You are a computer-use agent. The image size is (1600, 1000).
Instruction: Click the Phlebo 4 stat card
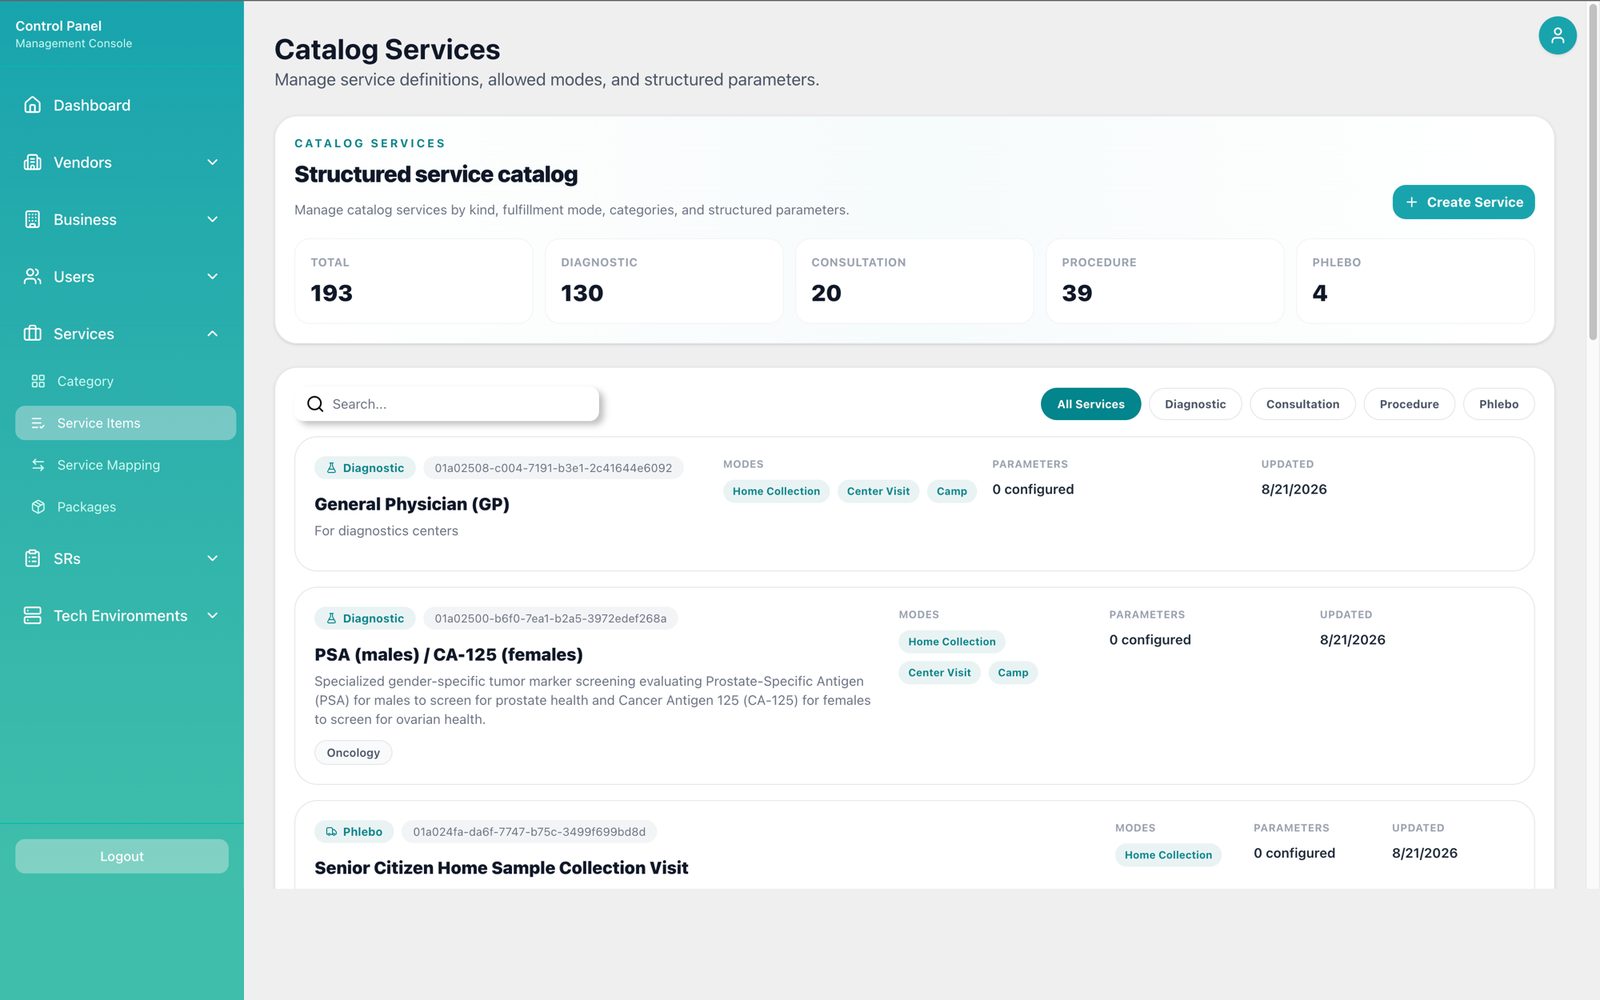pyautogui.click(x=1415, y=281)
